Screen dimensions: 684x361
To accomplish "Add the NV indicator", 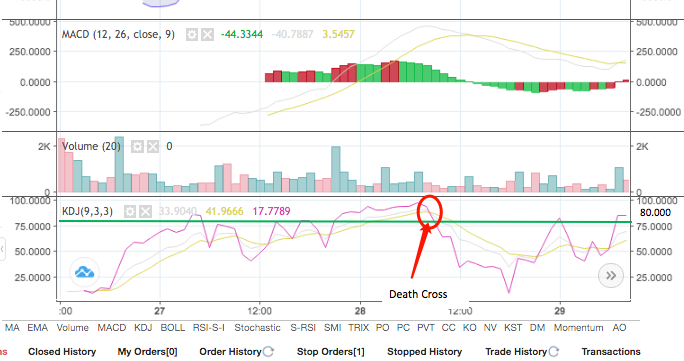I will [490, 328].
